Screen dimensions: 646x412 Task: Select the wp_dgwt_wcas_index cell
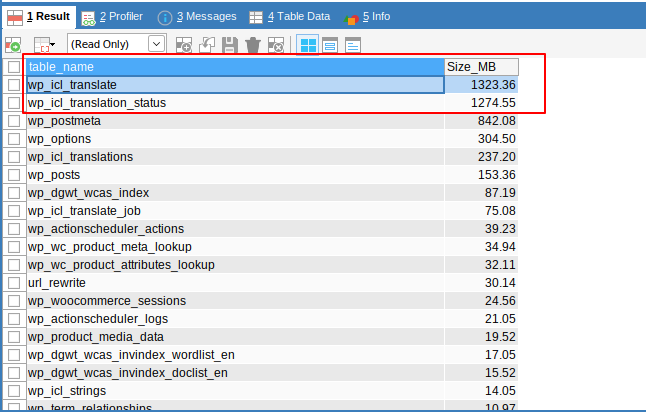[x=235, y=193]
